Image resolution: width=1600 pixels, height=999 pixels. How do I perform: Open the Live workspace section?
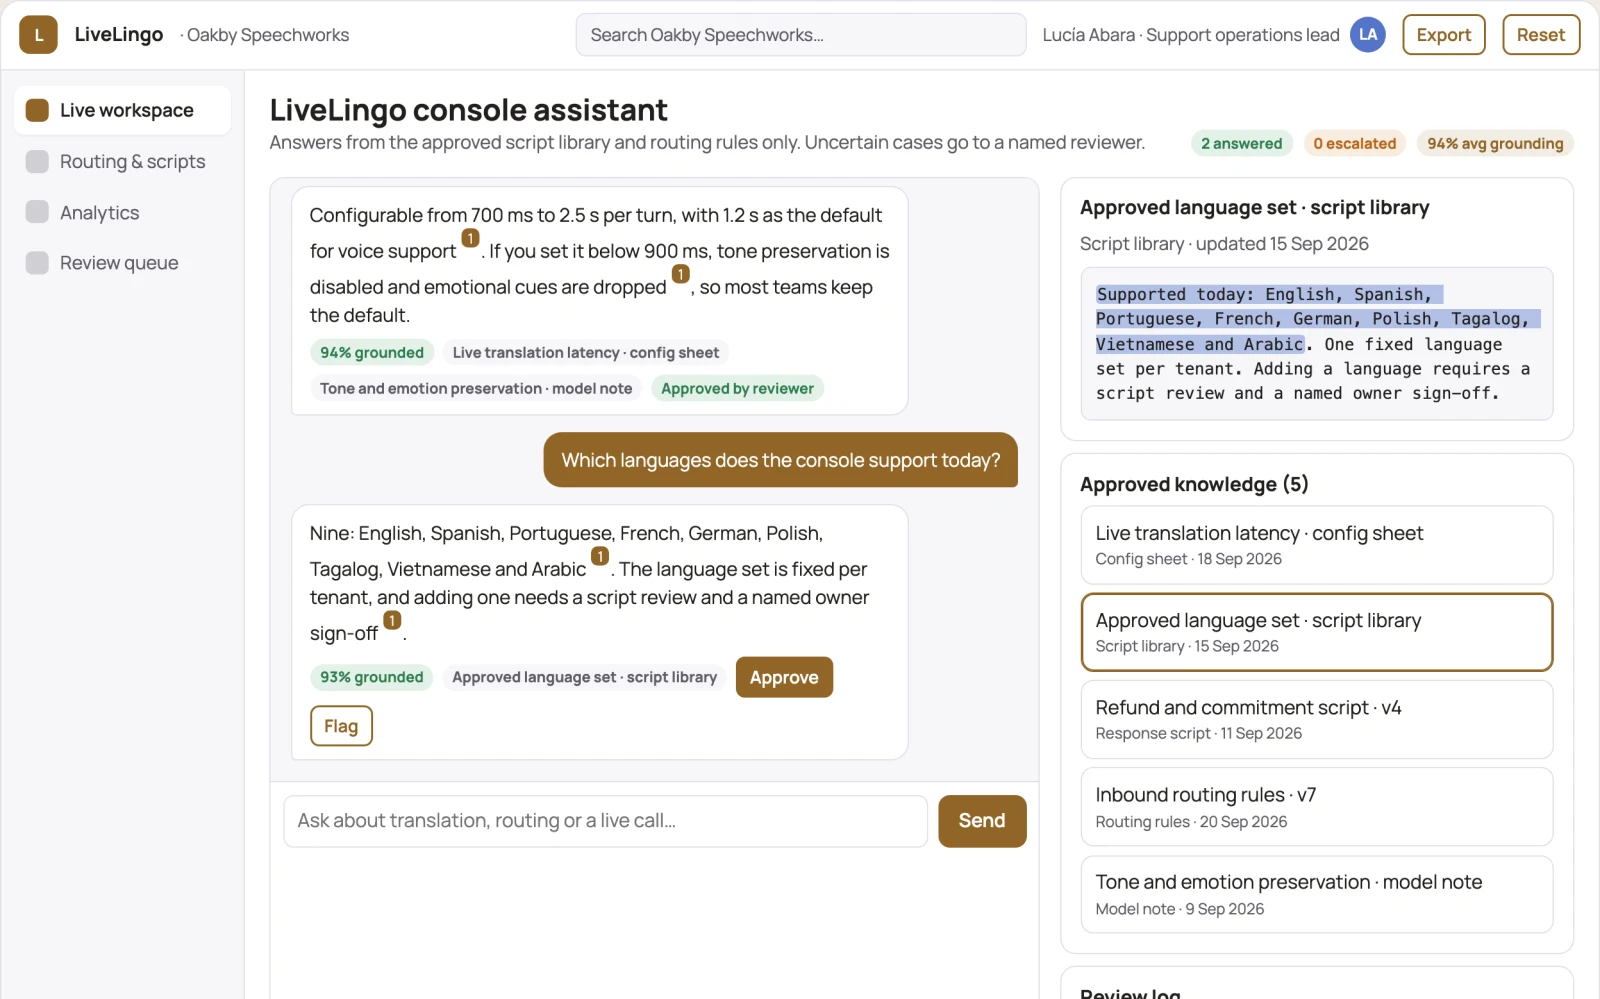coord(122,110)
